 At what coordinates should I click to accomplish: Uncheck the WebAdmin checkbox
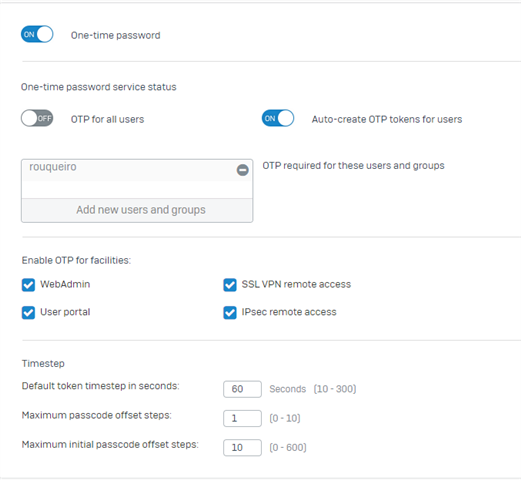point(28,285)
